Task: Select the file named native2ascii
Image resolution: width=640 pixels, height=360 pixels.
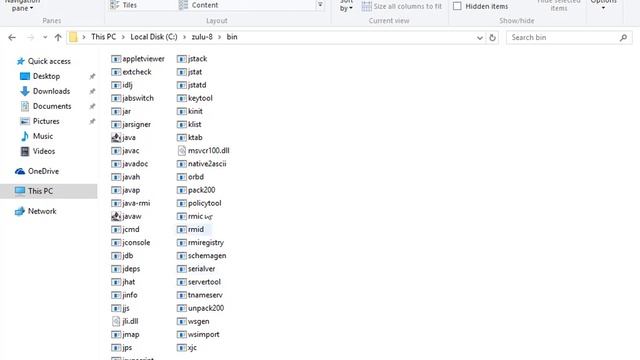Action: click(x=202, y=164)
